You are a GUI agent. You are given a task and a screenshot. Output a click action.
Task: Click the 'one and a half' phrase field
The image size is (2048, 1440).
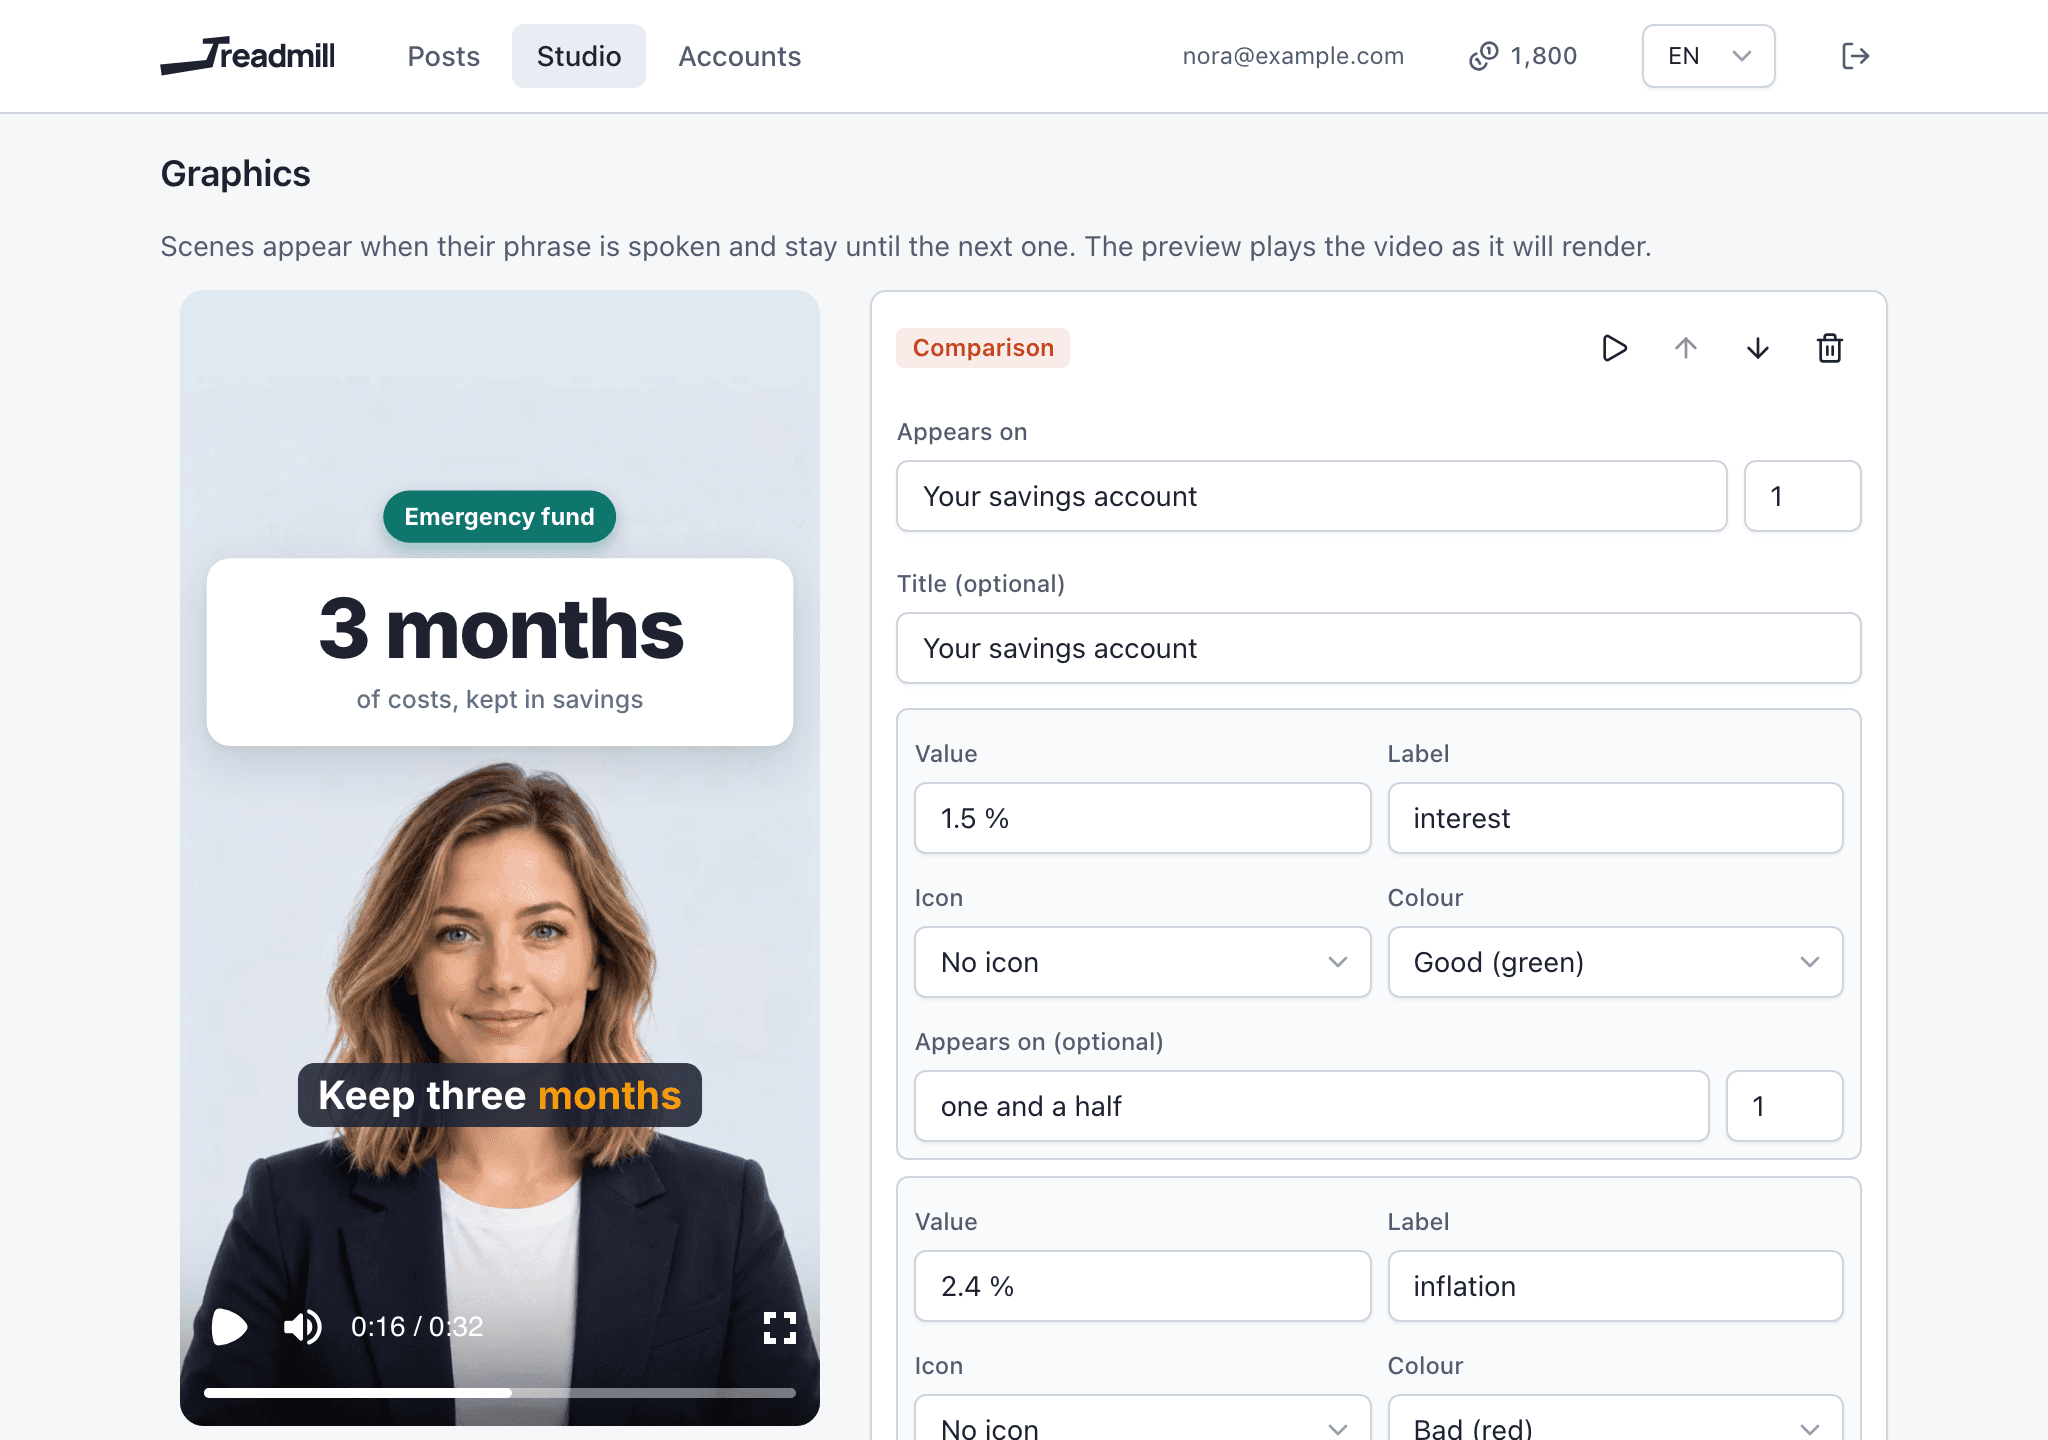click(1311, 1106)
